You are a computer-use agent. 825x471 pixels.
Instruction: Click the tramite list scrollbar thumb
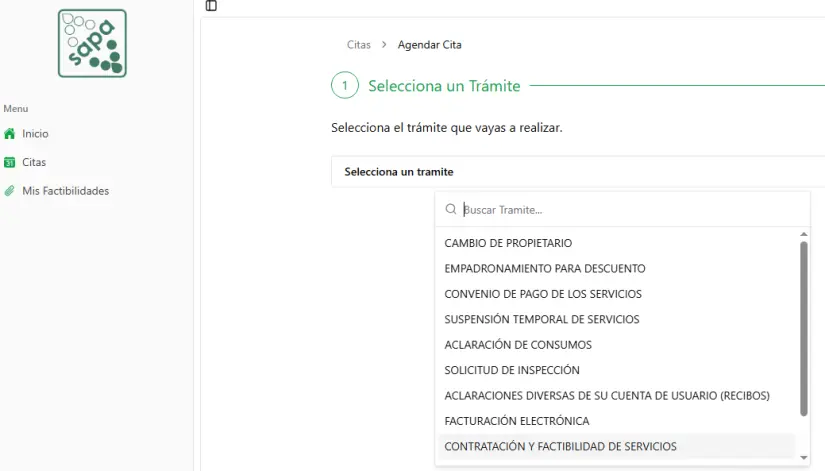point(803,329)
